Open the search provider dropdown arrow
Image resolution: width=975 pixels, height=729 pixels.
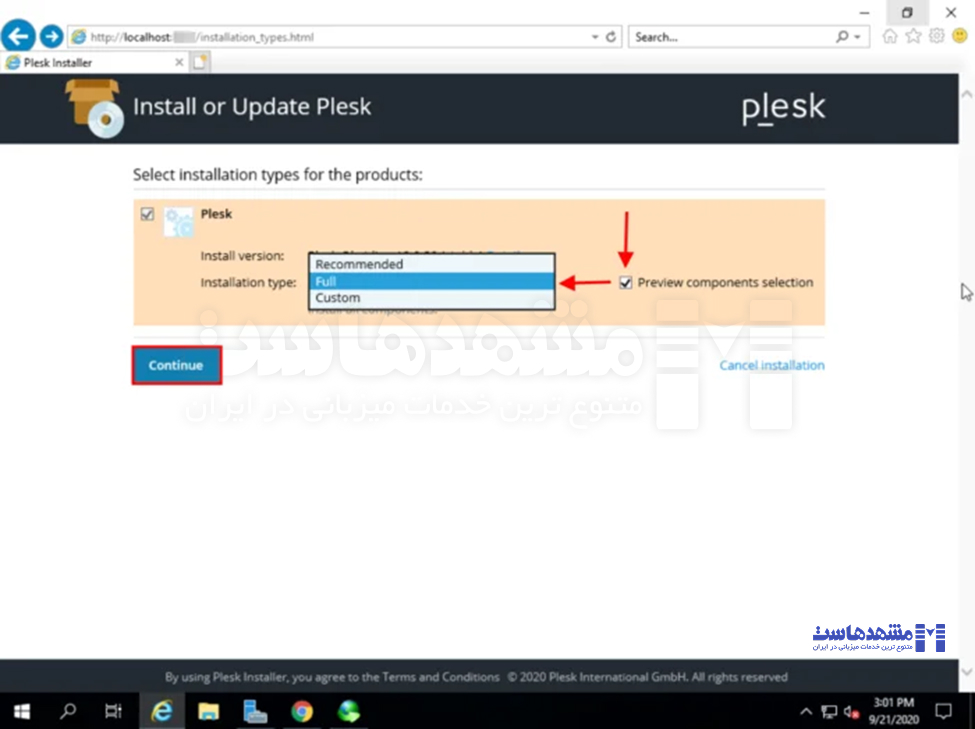tap(857, 37)
